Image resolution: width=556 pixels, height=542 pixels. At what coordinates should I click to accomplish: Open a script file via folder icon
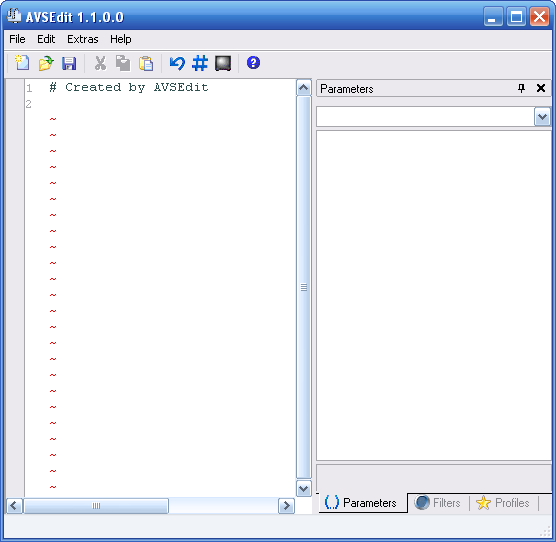tap(46, 63)
